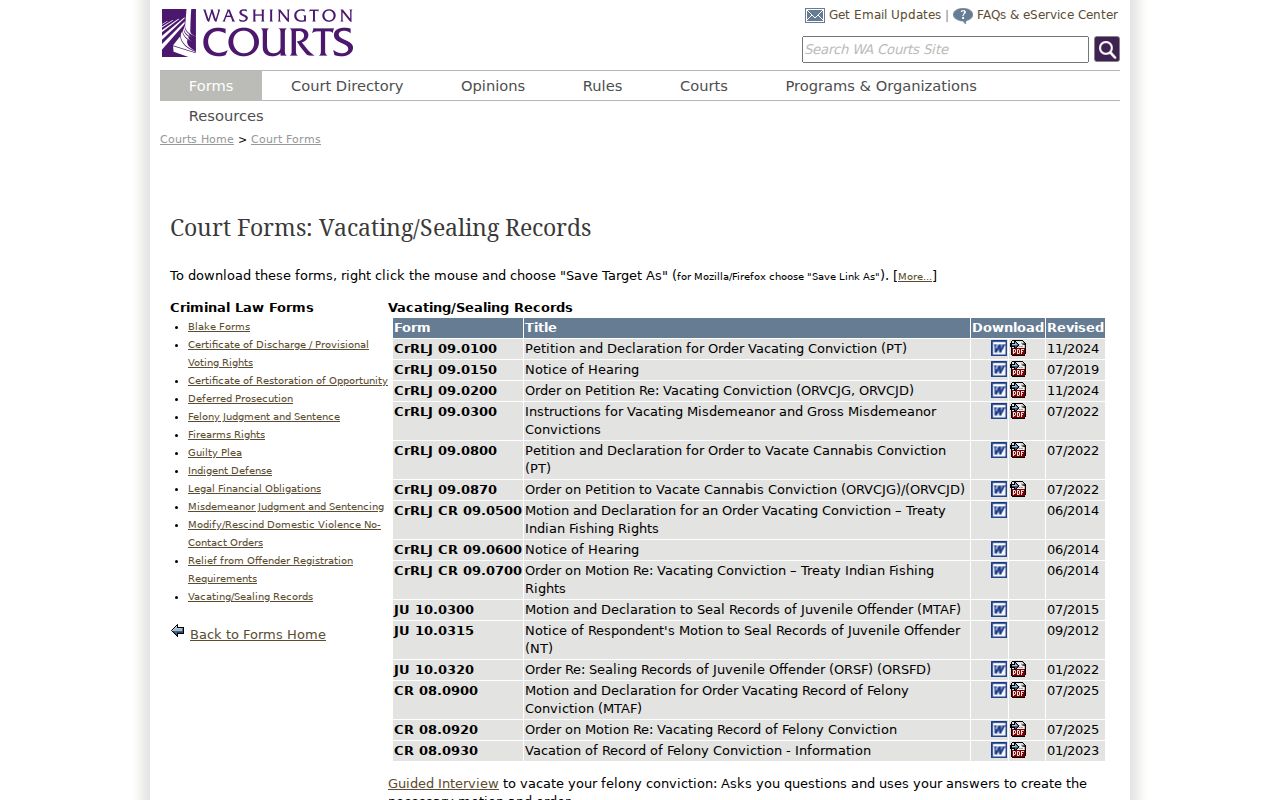1280x800 pixels.
Task: Open Certificate of Discharge / Provisional Voting Rights
Action: pos(278,354)
